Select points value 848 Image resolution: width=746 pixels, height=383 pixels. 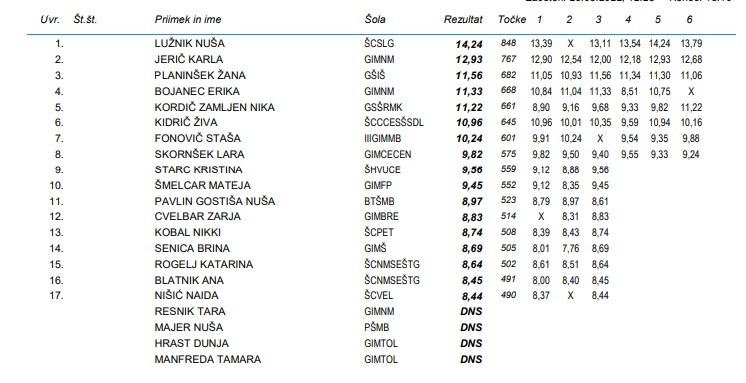[x=508, y=43]
